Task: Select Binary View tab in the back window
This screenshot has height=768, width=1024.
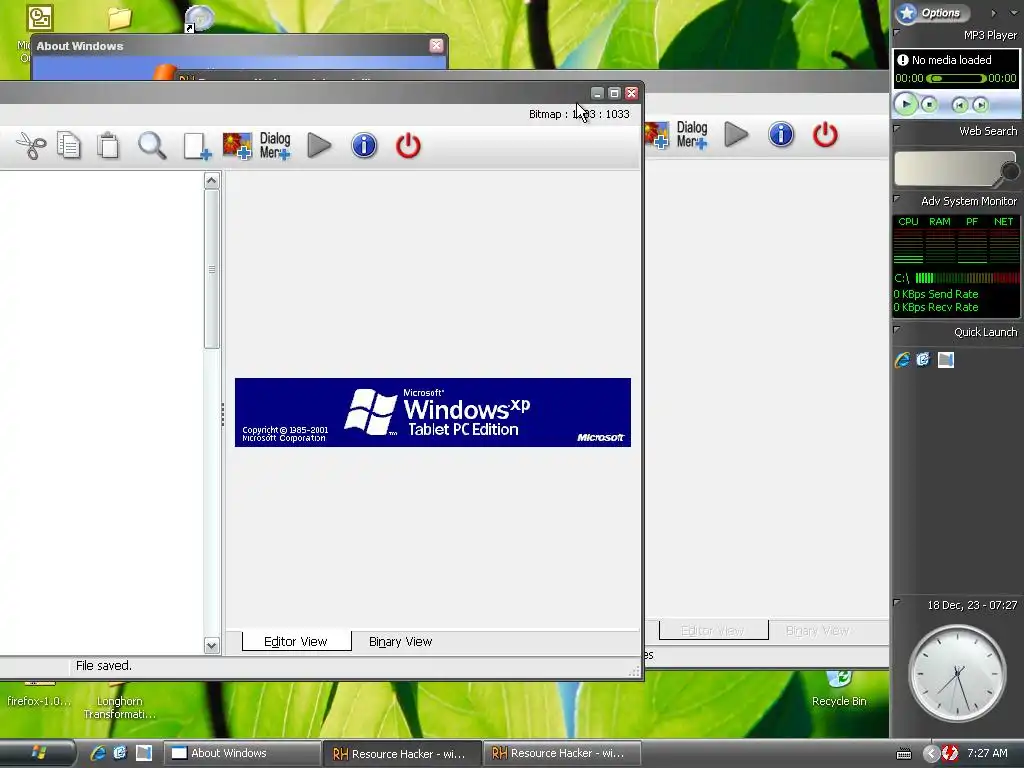Action: tap(817, 630)
